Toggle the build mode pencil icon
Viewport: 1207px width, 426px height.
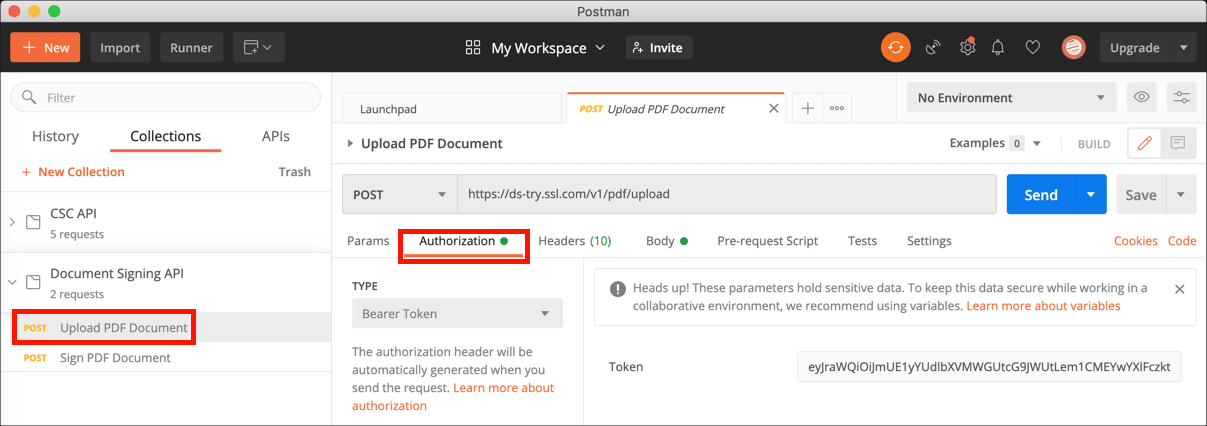click(1144, 143)
